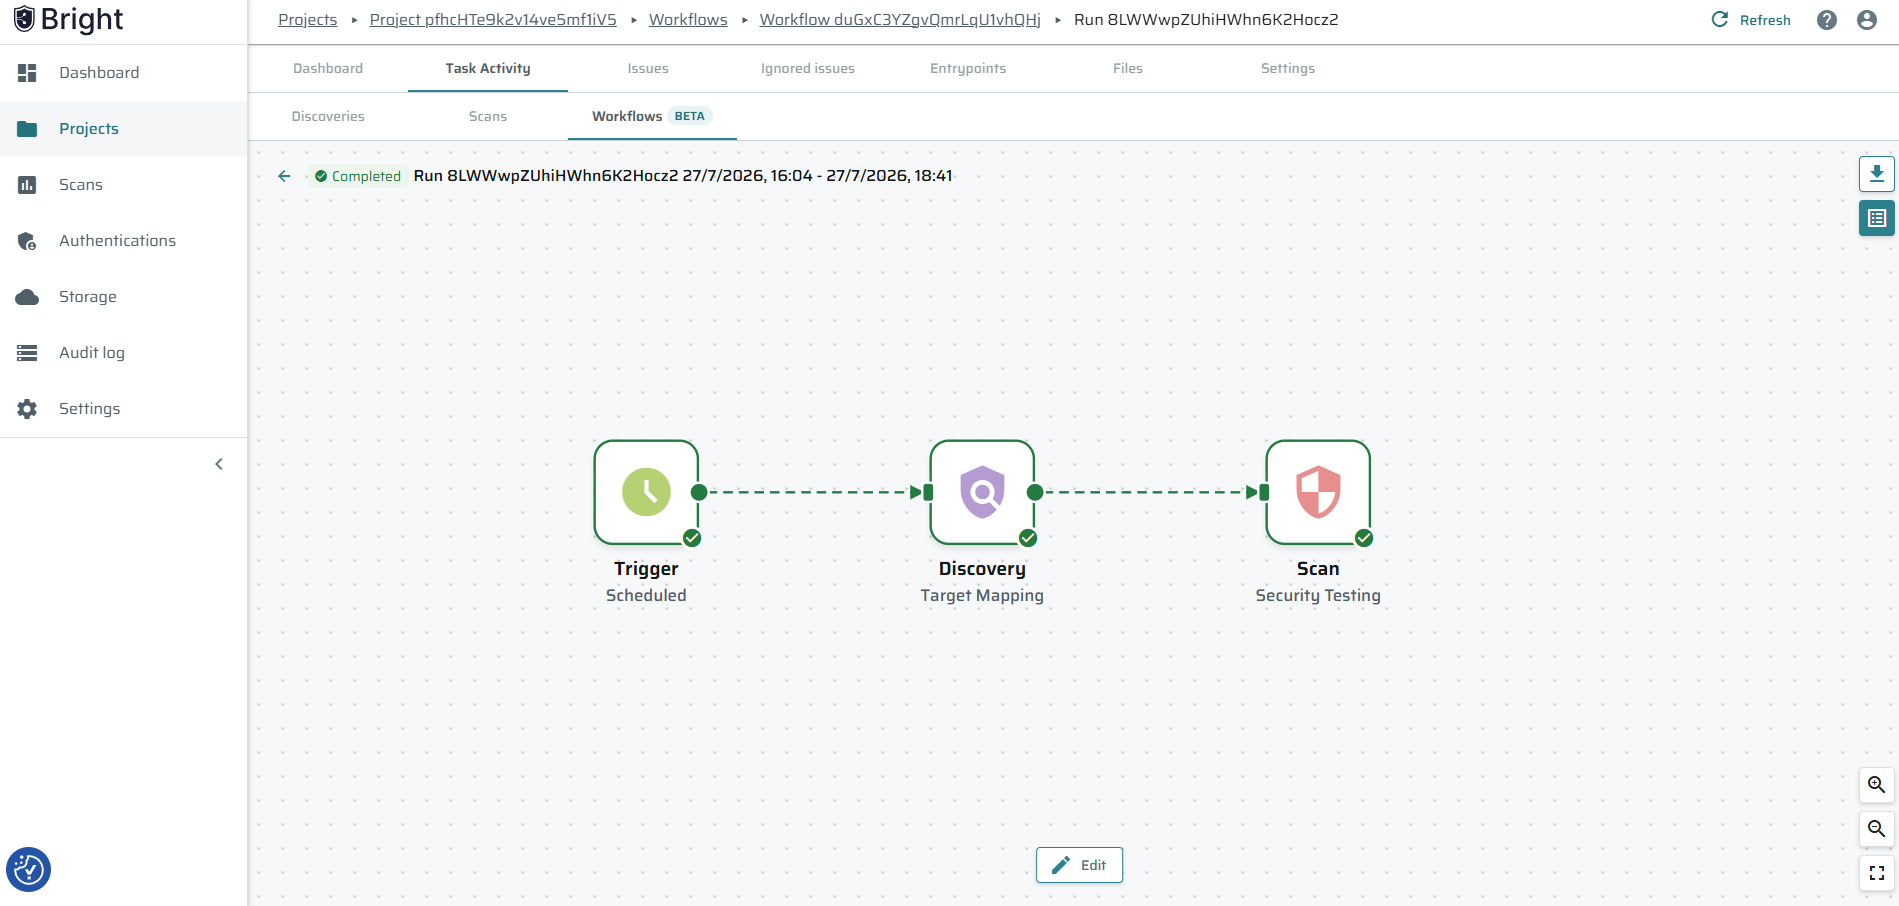Open Dashboard from the left sidebar
Image resolution: width=1899 pixels, height=906 pixels.
pyautogui.click(x=123, y=73)
